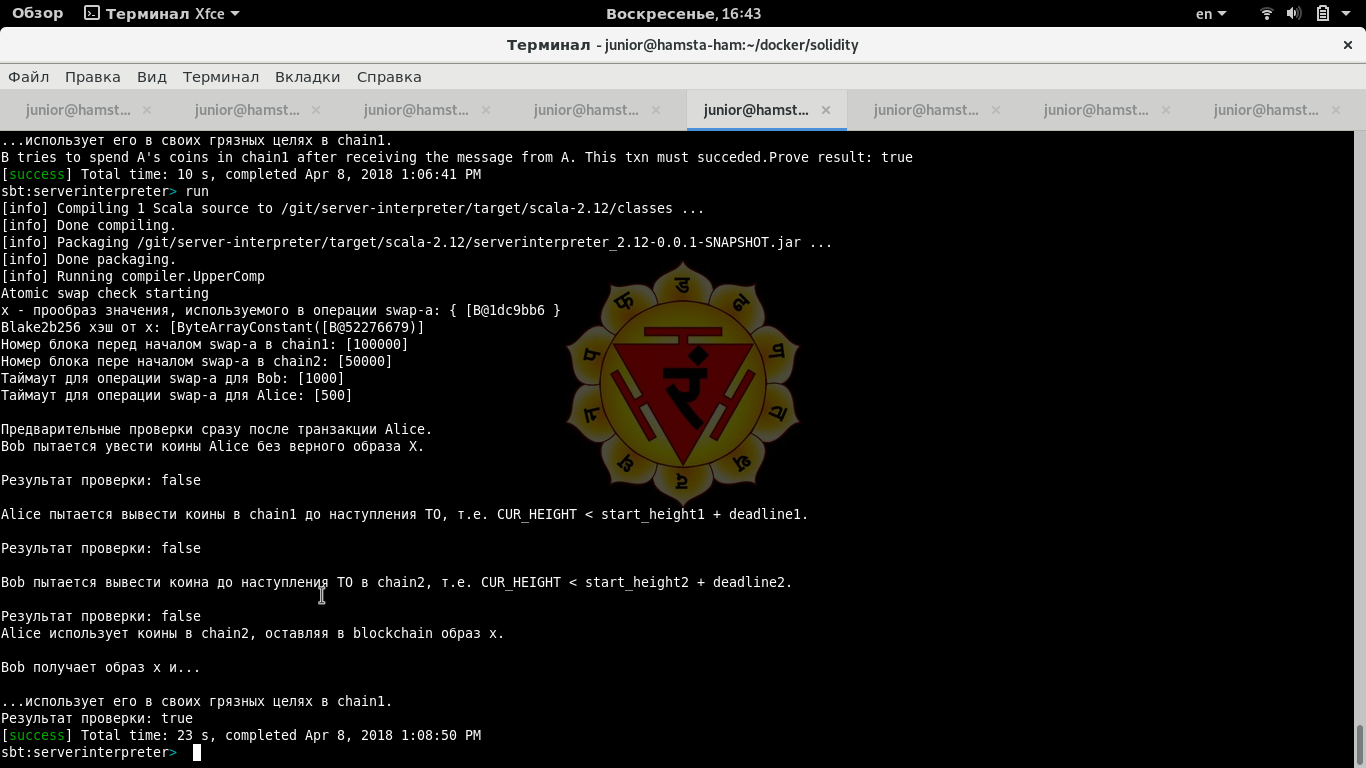The height and width of the screenshot is (768, 1366).
Task: Close the first junior@hamst tab
Action: pos(147,110)
